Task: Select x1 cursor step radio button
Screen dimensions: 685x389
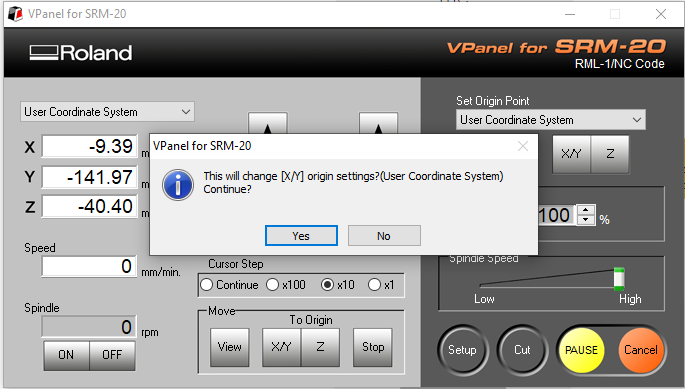Action: click(381, 285)
